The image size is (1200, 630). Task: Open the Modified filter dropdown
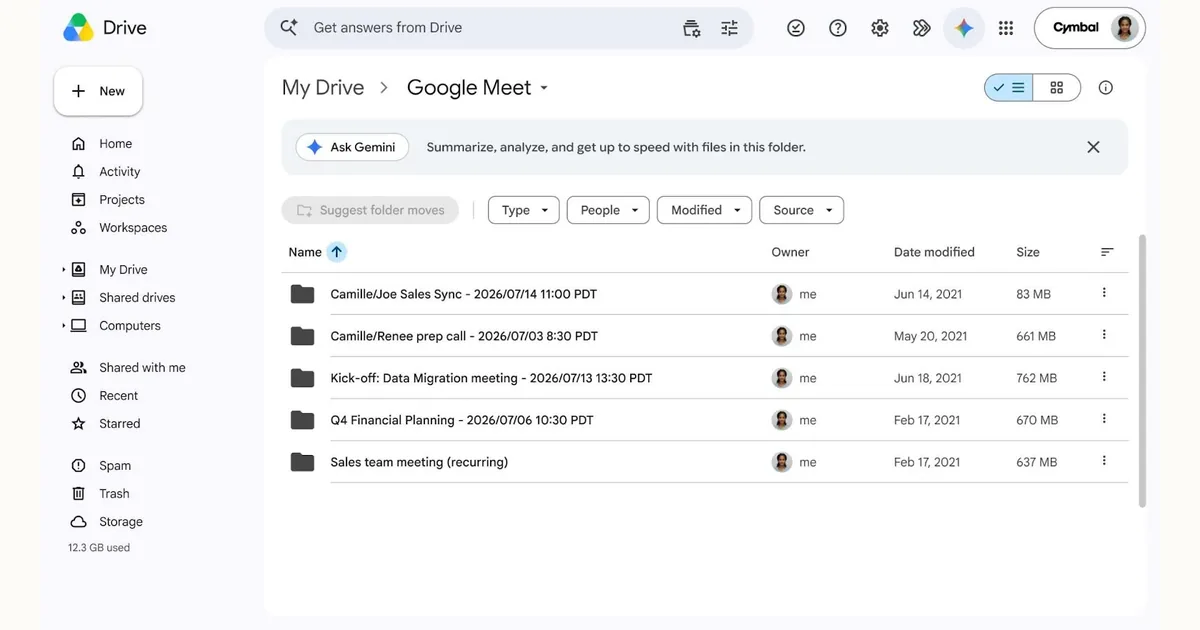(x=705, y=210)
